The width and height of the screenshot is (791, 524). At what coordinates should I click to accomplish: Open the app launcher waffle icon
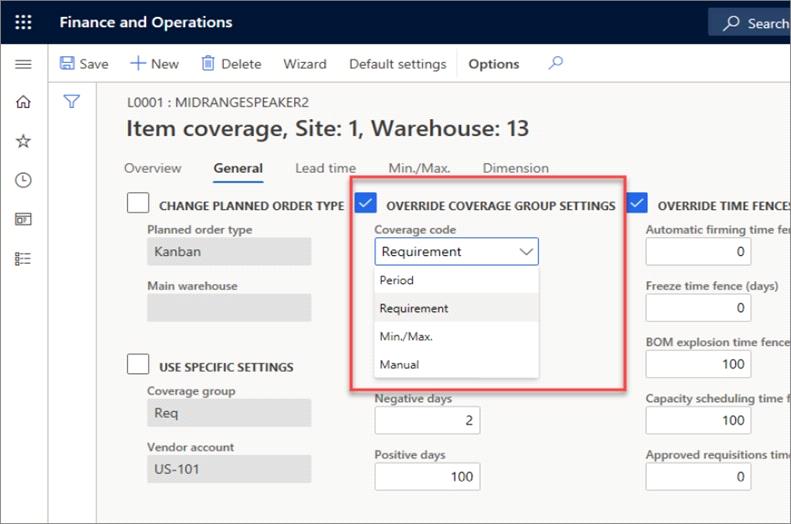click(x=23, y=22)
